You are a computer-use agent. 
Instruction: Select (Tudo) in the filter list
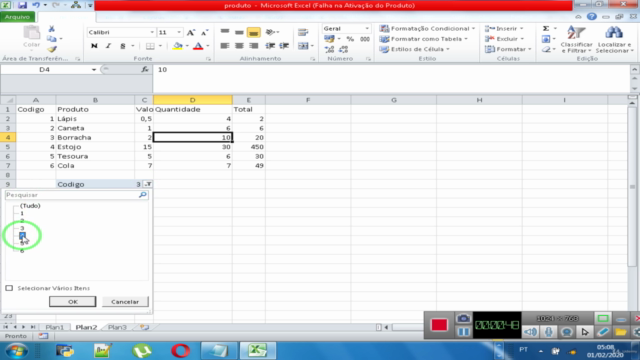tap(30, 206)
